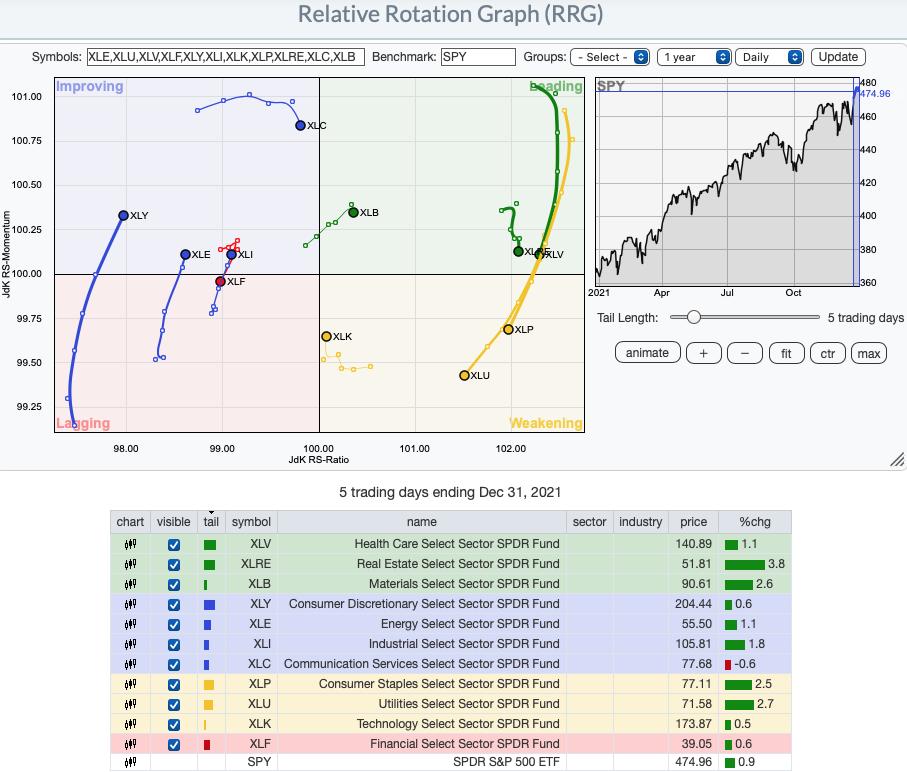Click the Update button

[x=838, y=57]
